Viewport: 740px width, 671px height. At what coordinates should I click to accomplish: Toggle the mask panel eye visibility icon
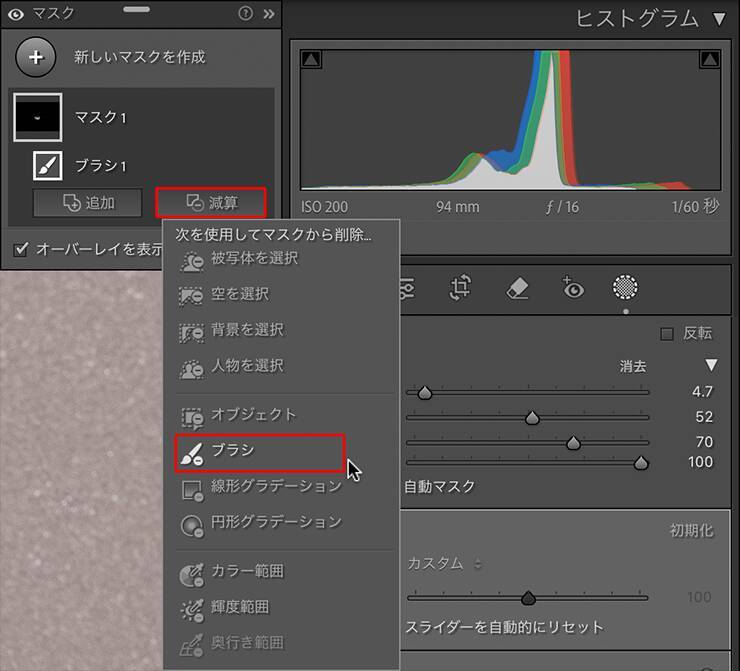[15, 13]
